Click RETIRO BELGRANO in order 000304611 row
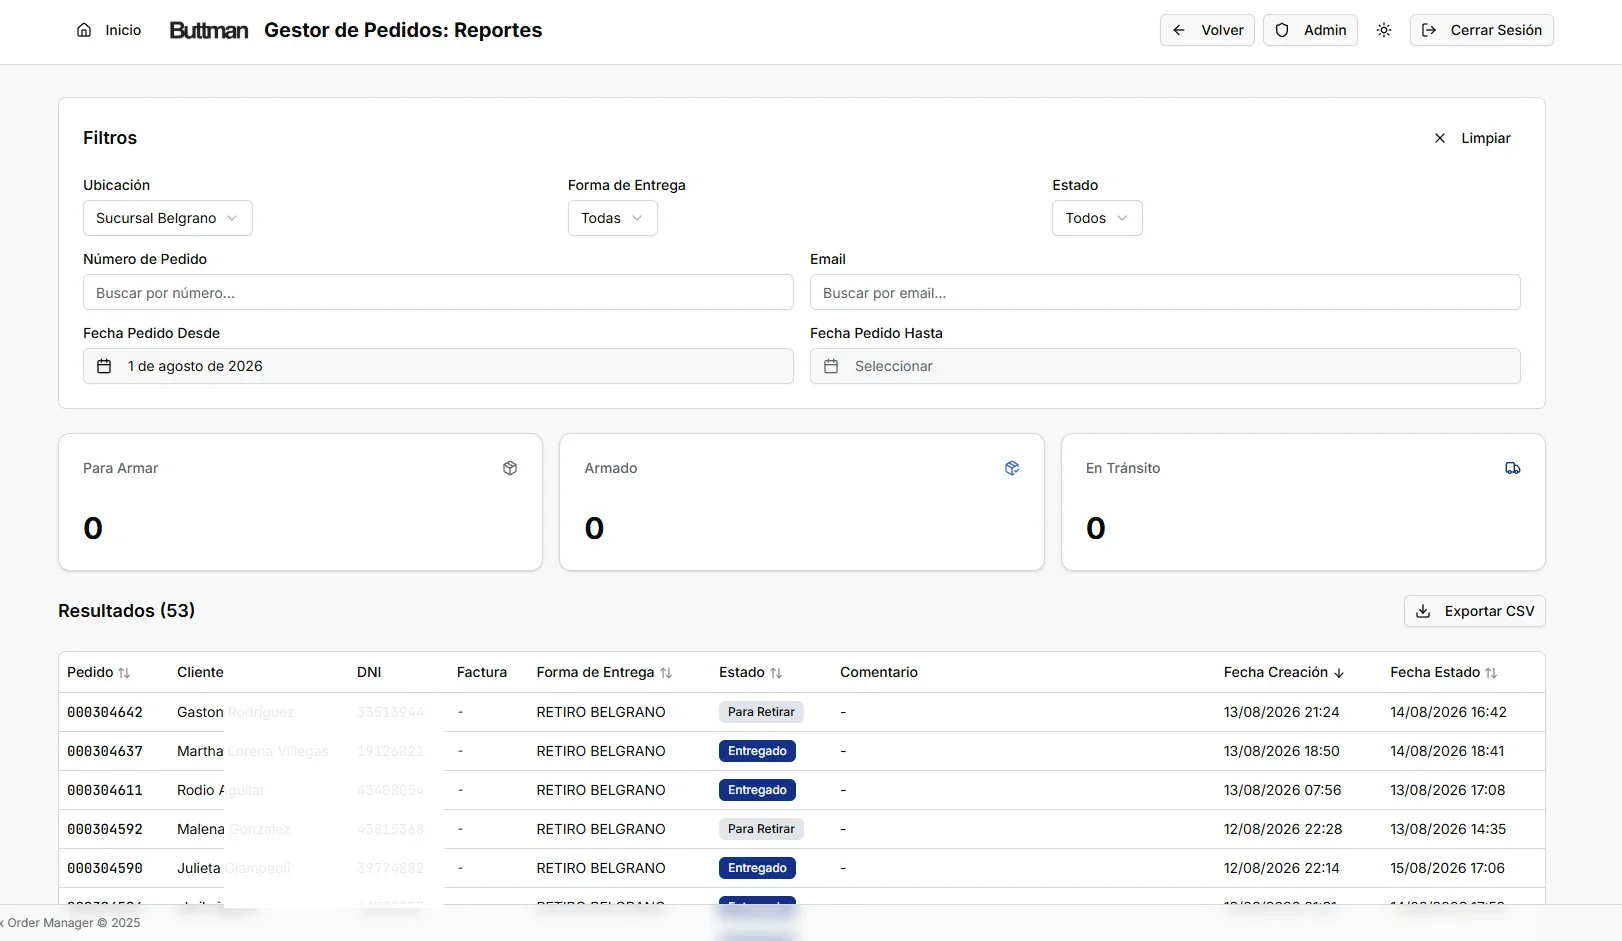1622x941 pixels. [x=601, y=790]
